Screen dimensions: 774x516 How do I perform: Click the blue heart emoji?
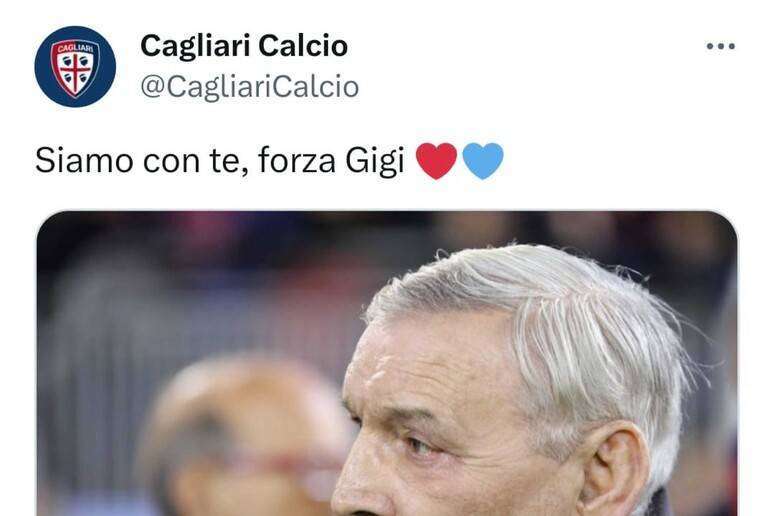483,161
